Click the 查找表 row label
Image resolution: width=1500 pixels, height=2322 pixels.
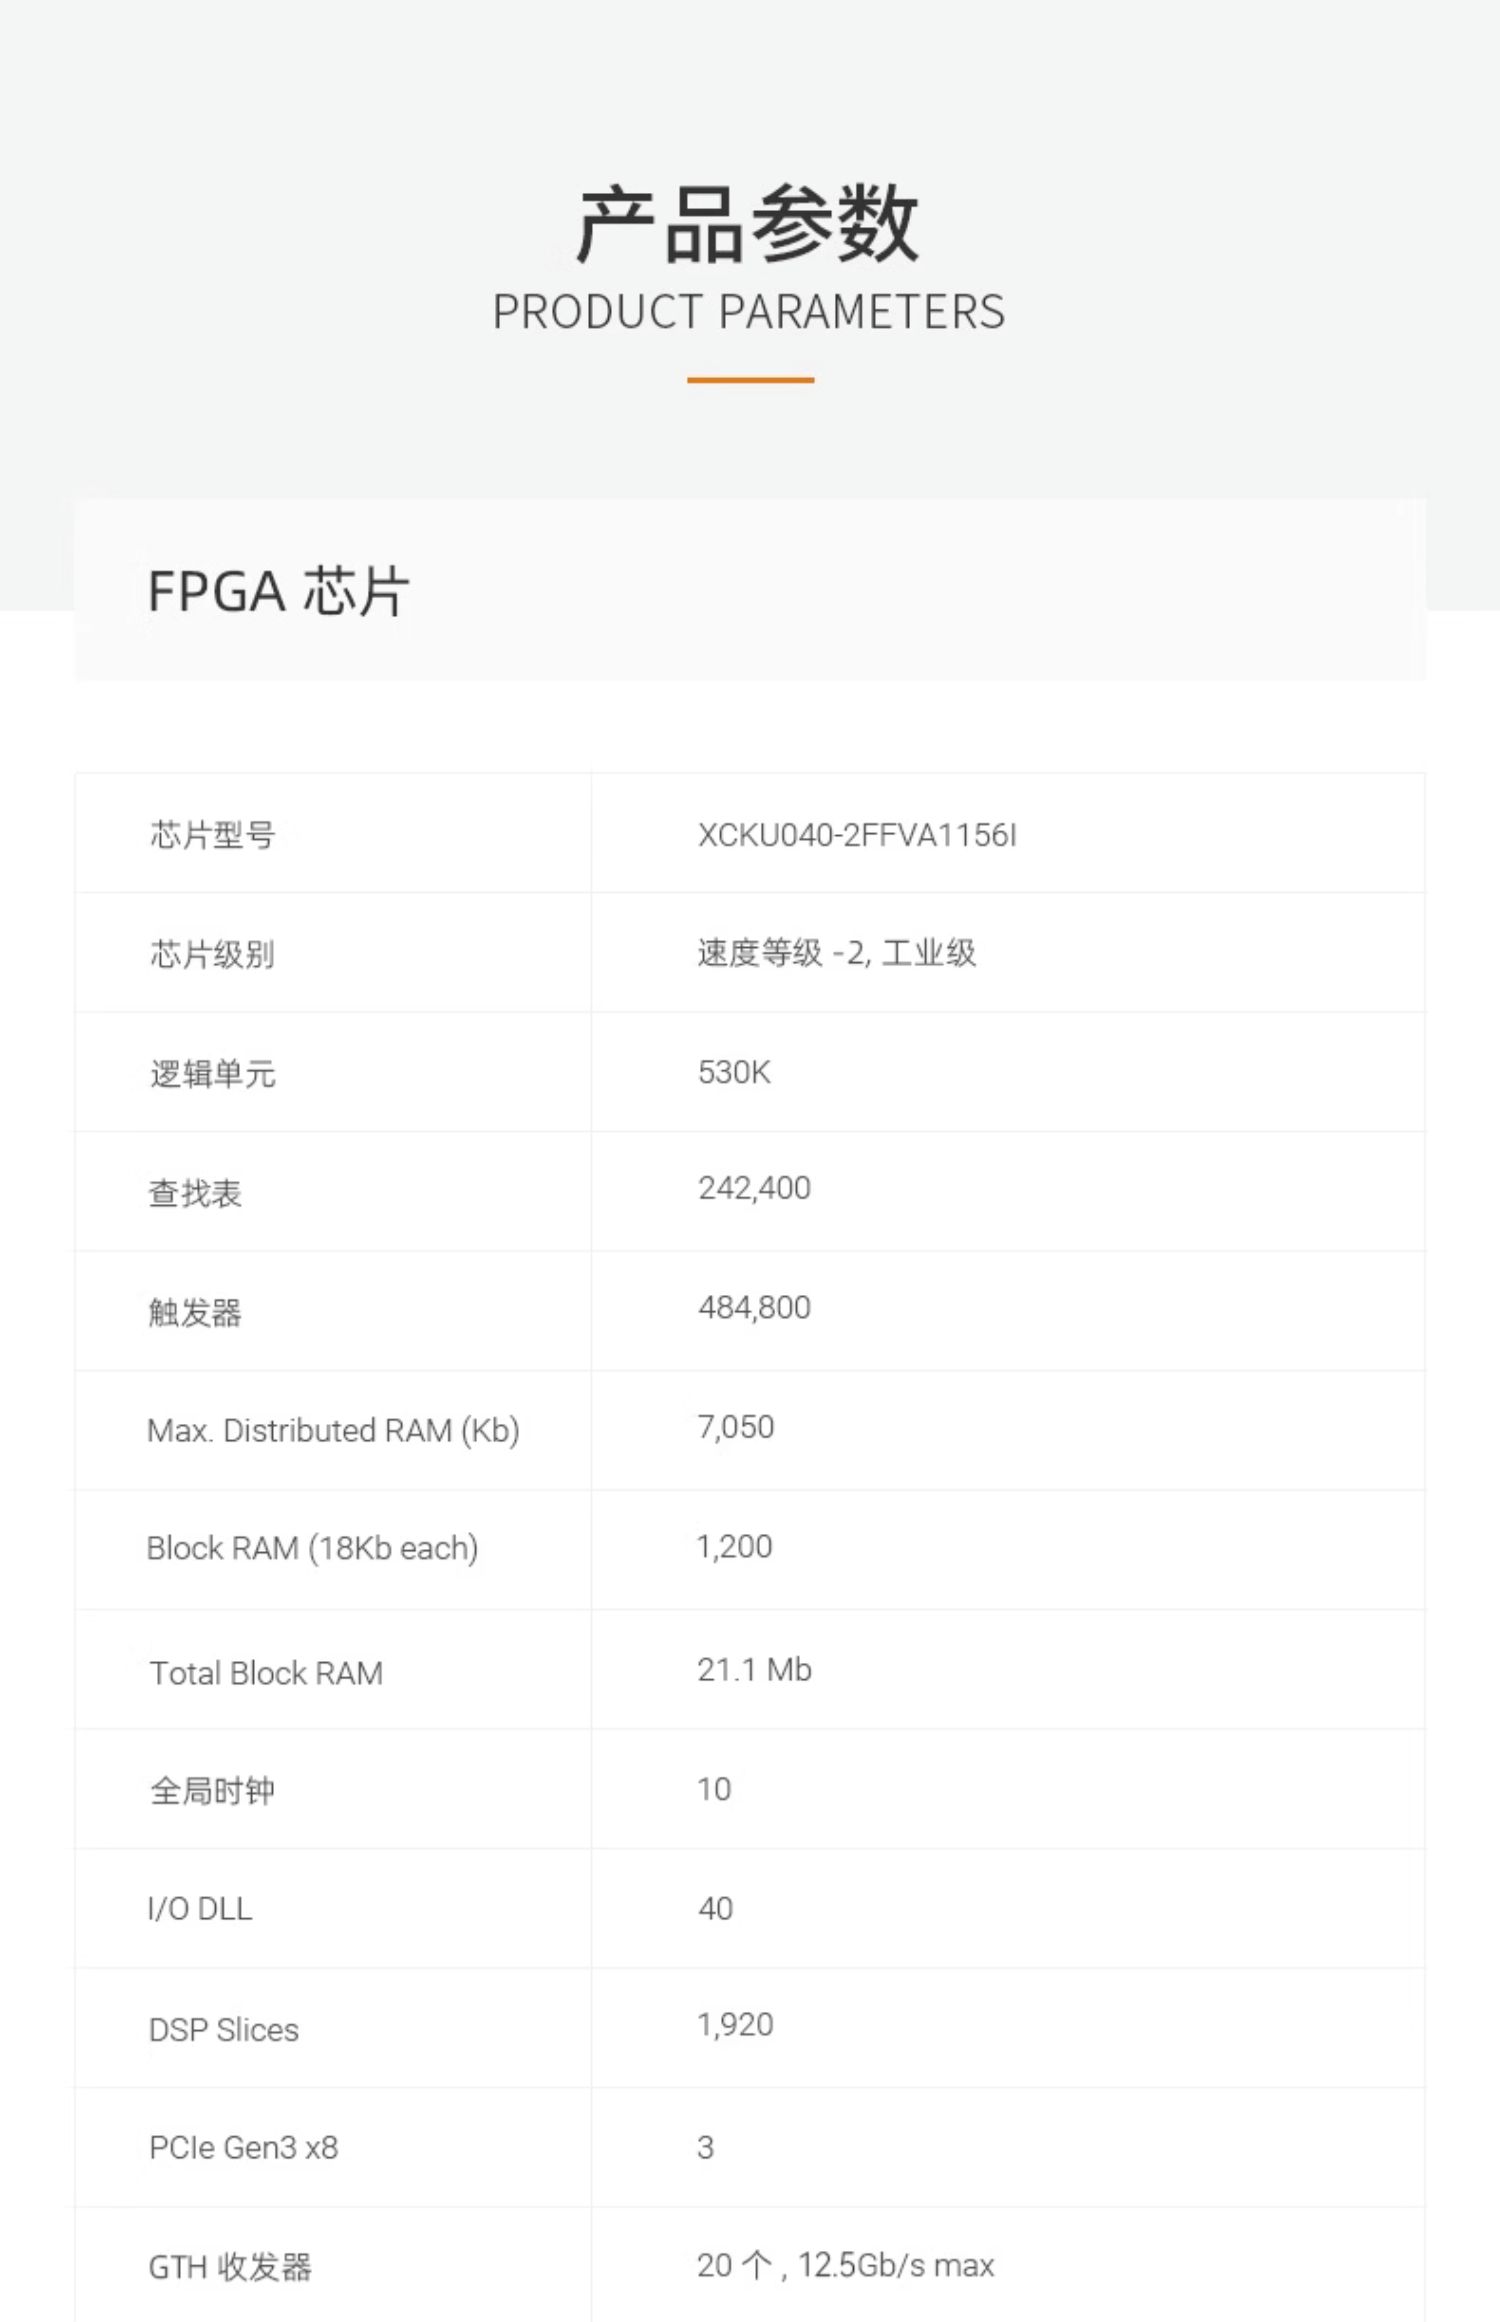coord(195,1193)
